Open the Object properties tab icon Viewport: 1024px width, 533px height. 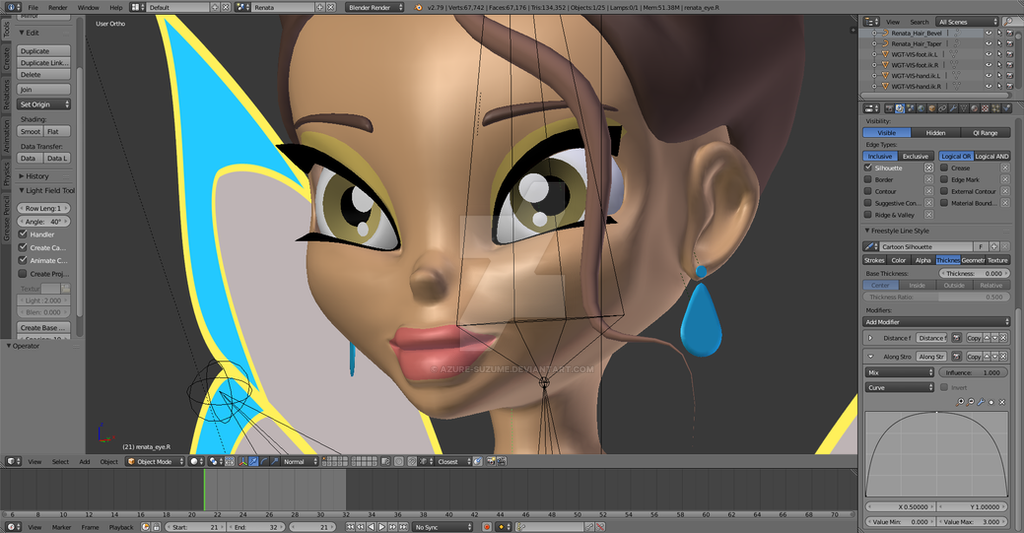pos(932,108)
